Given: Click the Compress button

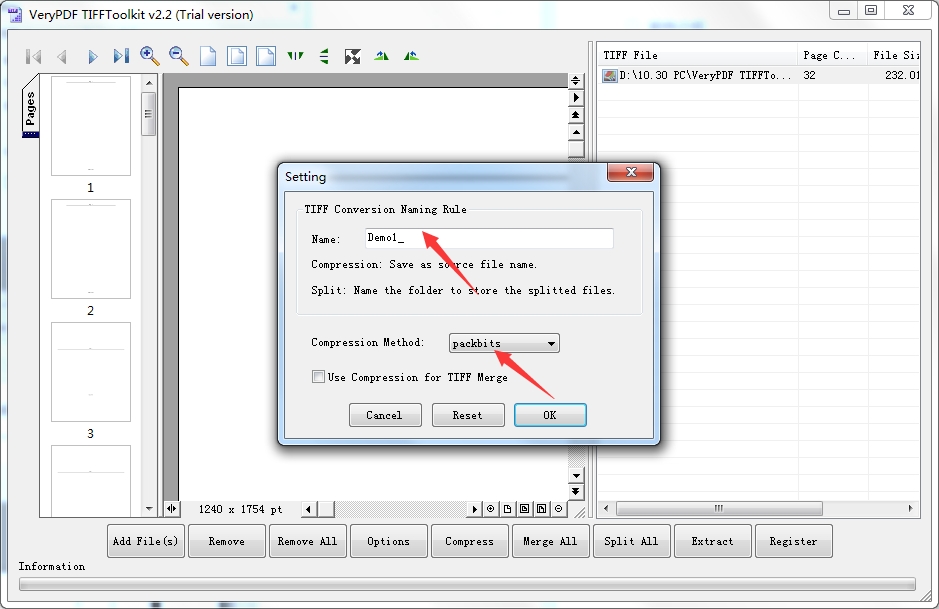Looking at the screenshot, I should tap(470, 541).
